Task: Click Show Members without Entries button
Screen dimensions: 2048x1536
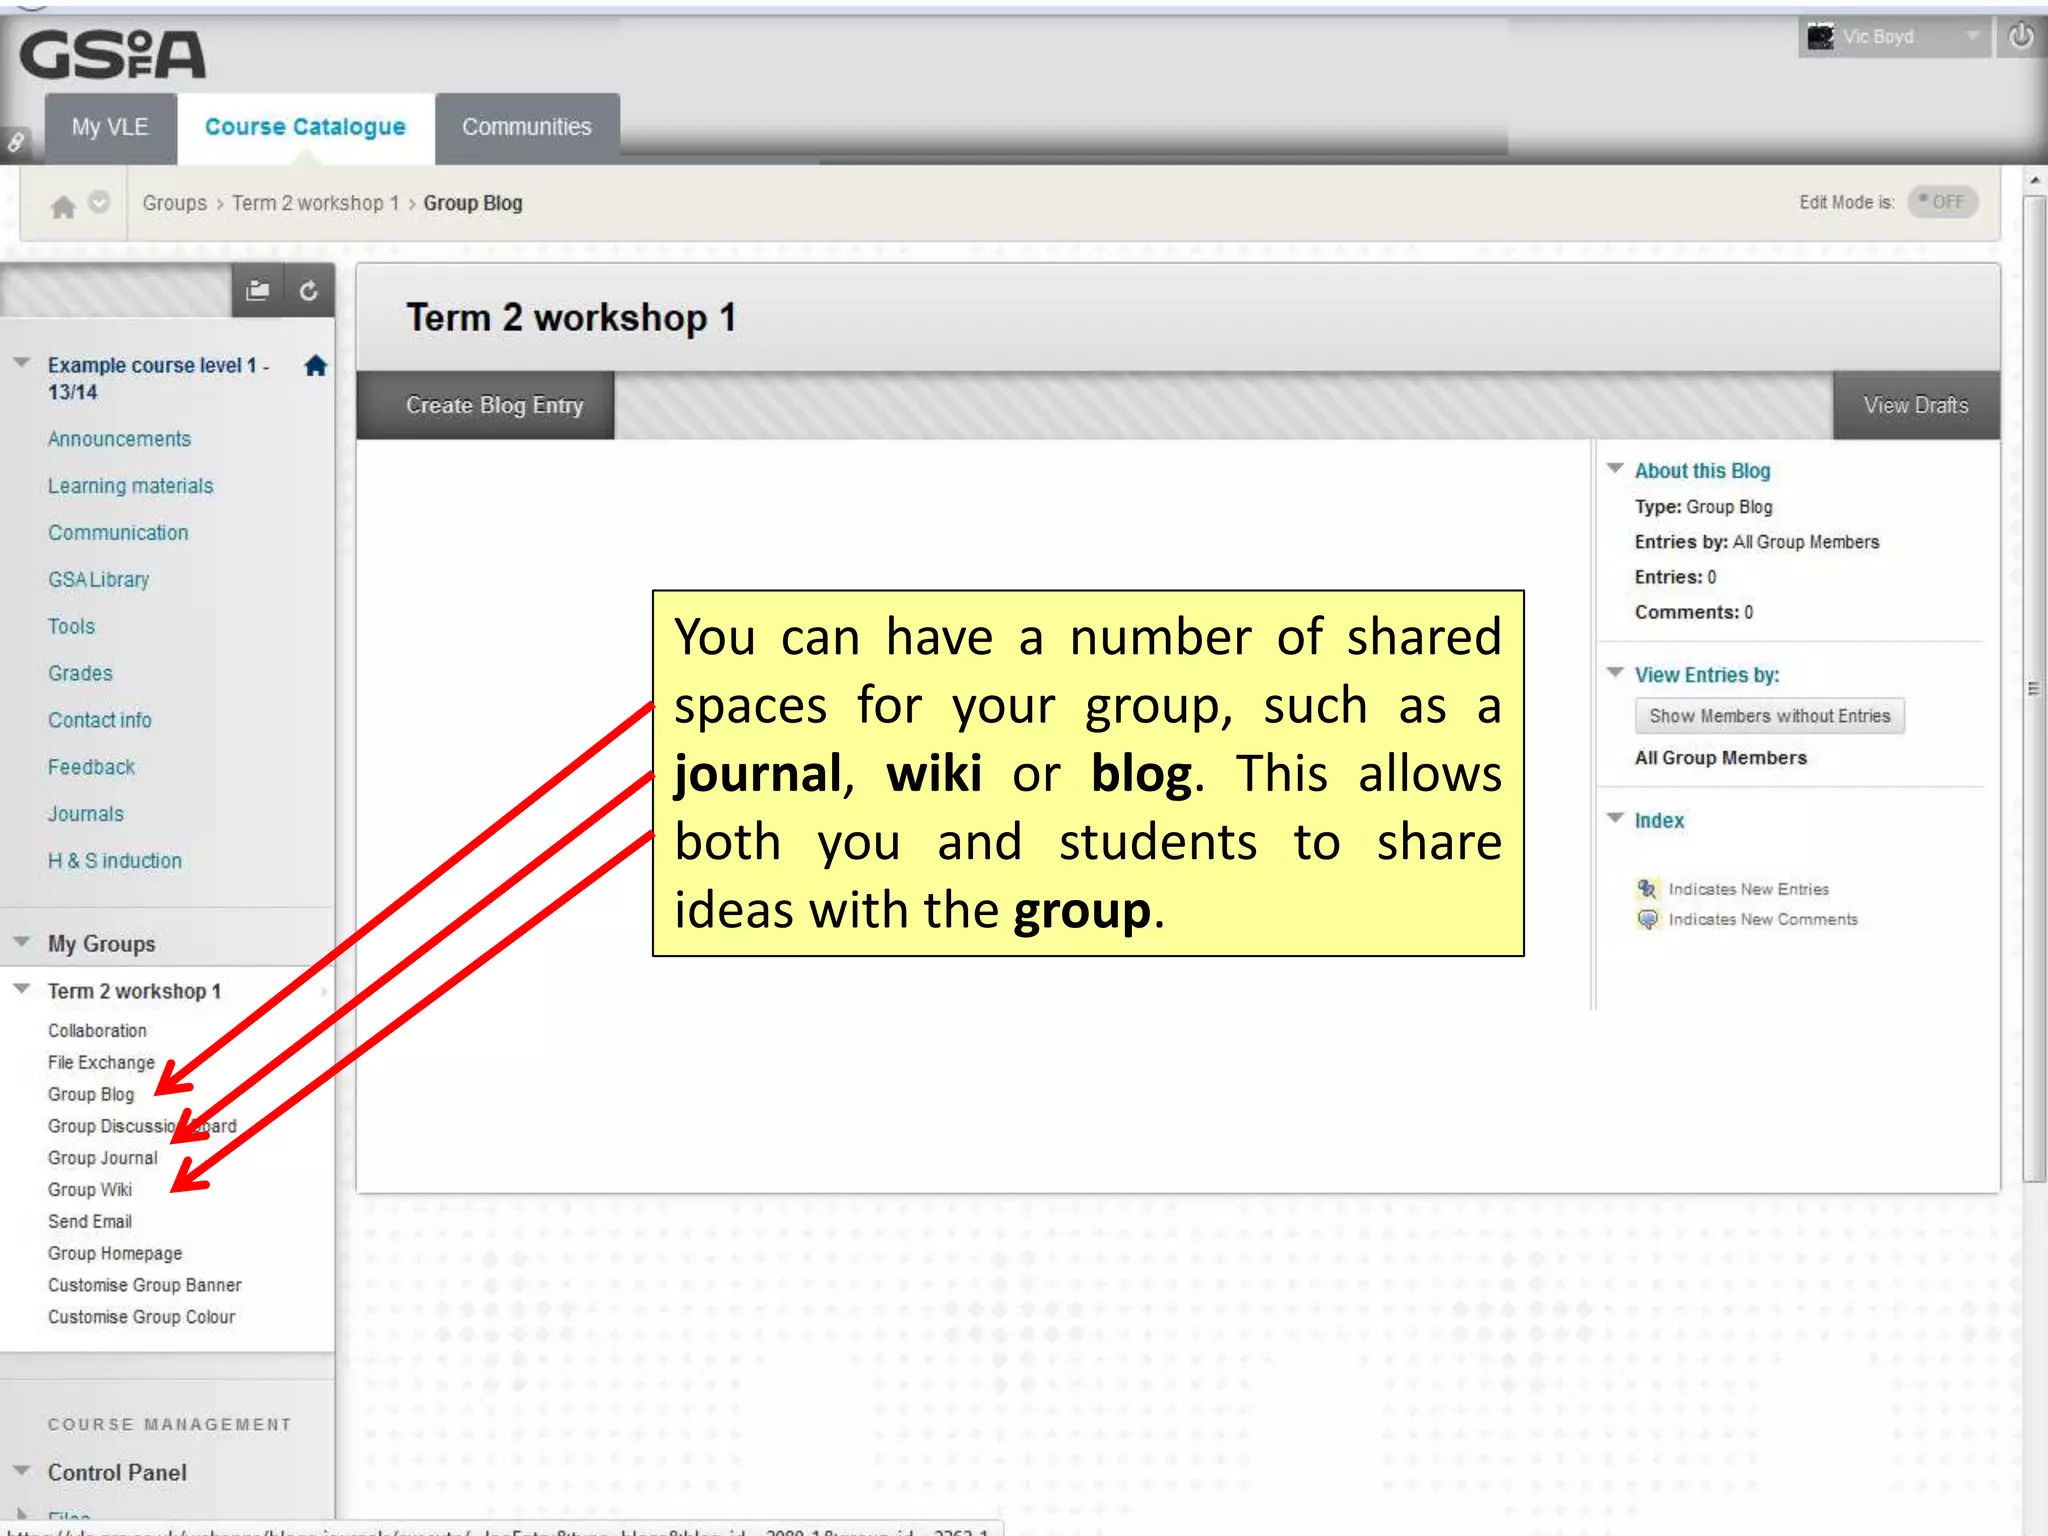Action: (x=1769, y=716)
